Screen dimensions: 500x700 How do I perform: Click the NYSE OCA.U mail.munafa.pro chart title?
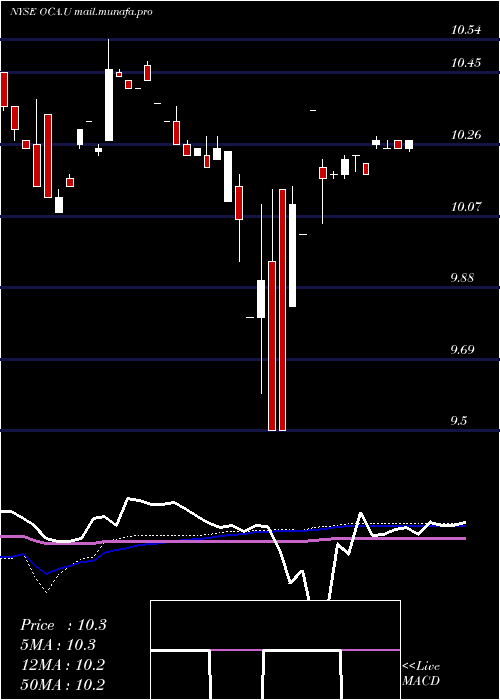click(x=81, y=12)
